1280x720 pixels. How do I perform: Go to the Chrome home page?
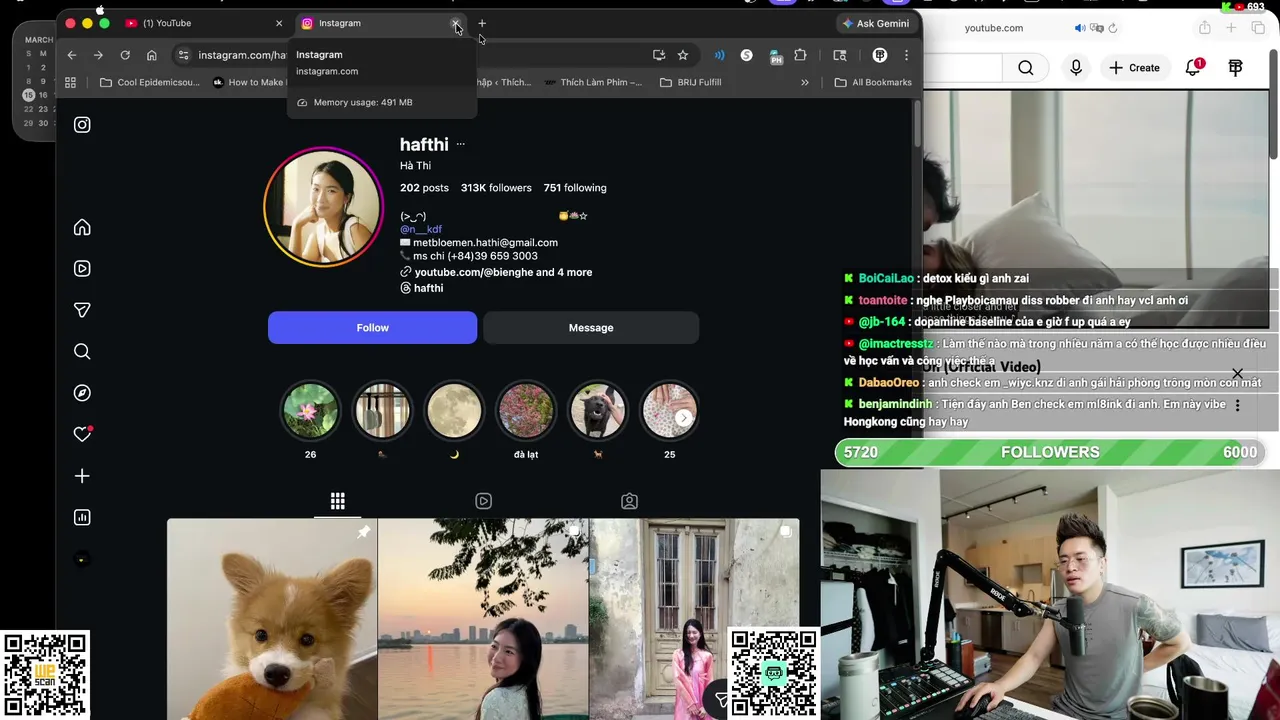152,55
